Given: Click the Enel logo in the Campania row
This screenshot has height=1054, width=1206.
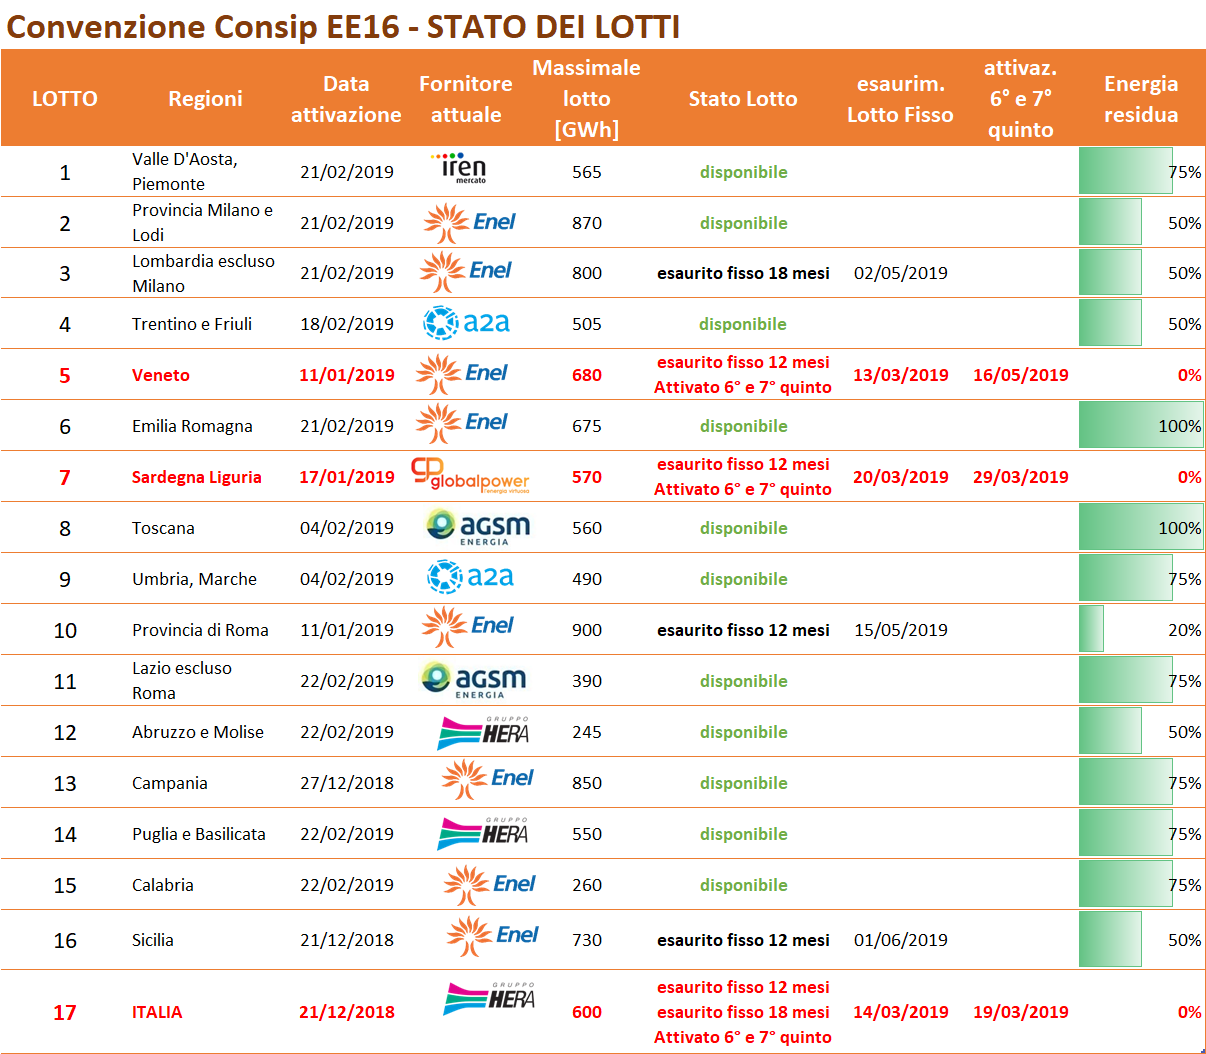Looking at the screenshot, I should click(x=488, y=780).
